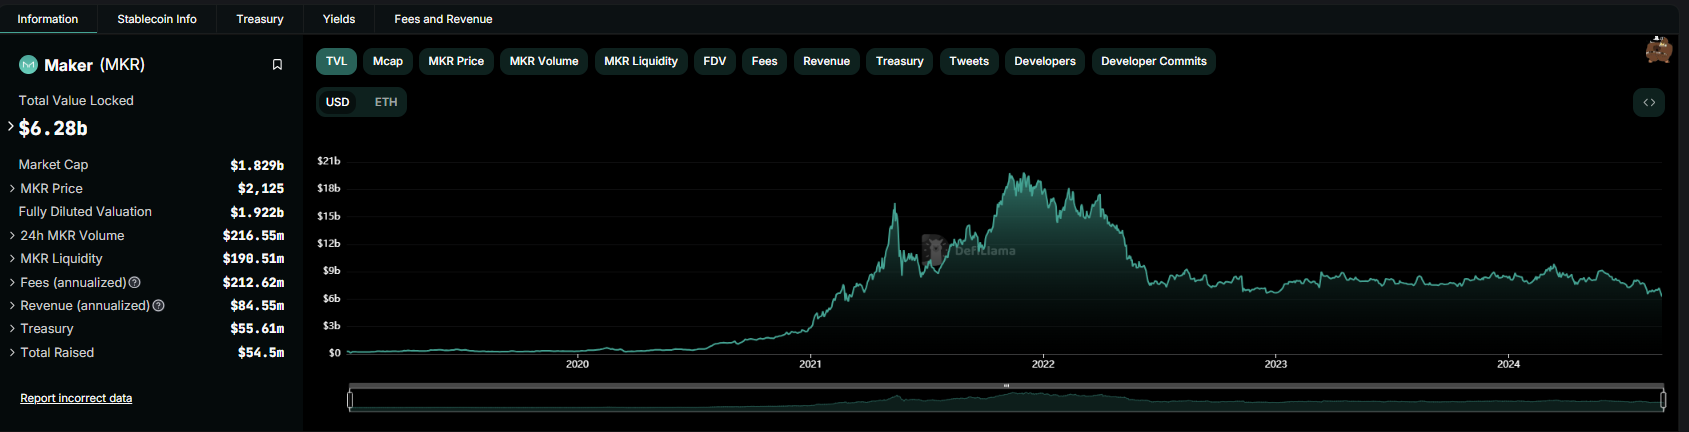Click the left handle of time range slider
Screen dimensions: 1689x432
coord(350,400)
